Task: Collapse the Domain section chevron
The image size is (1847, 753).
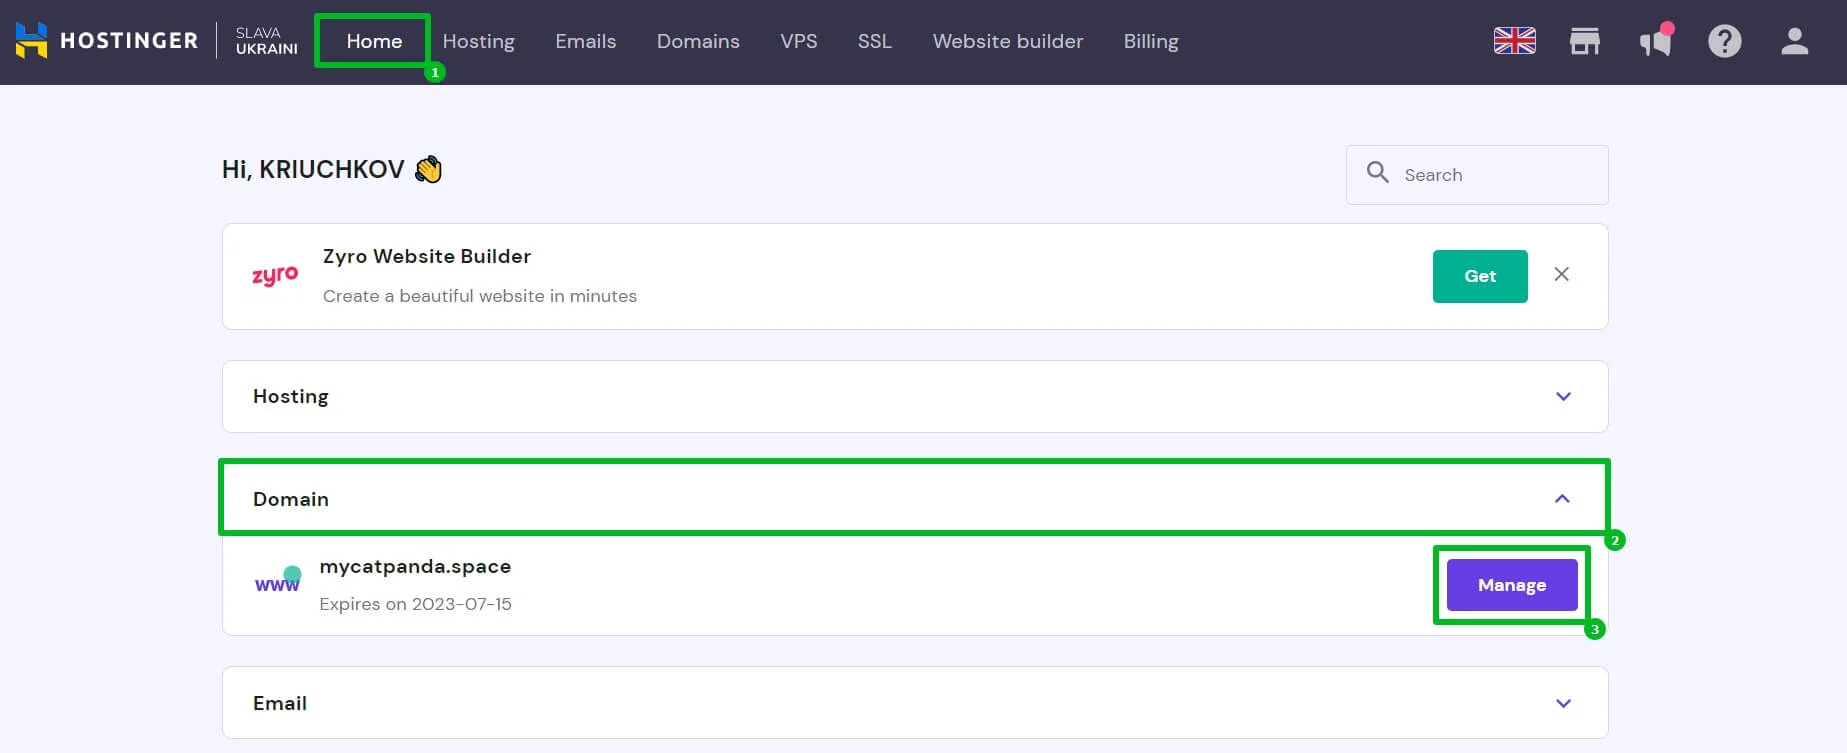Action: [x=1562, y=499]
